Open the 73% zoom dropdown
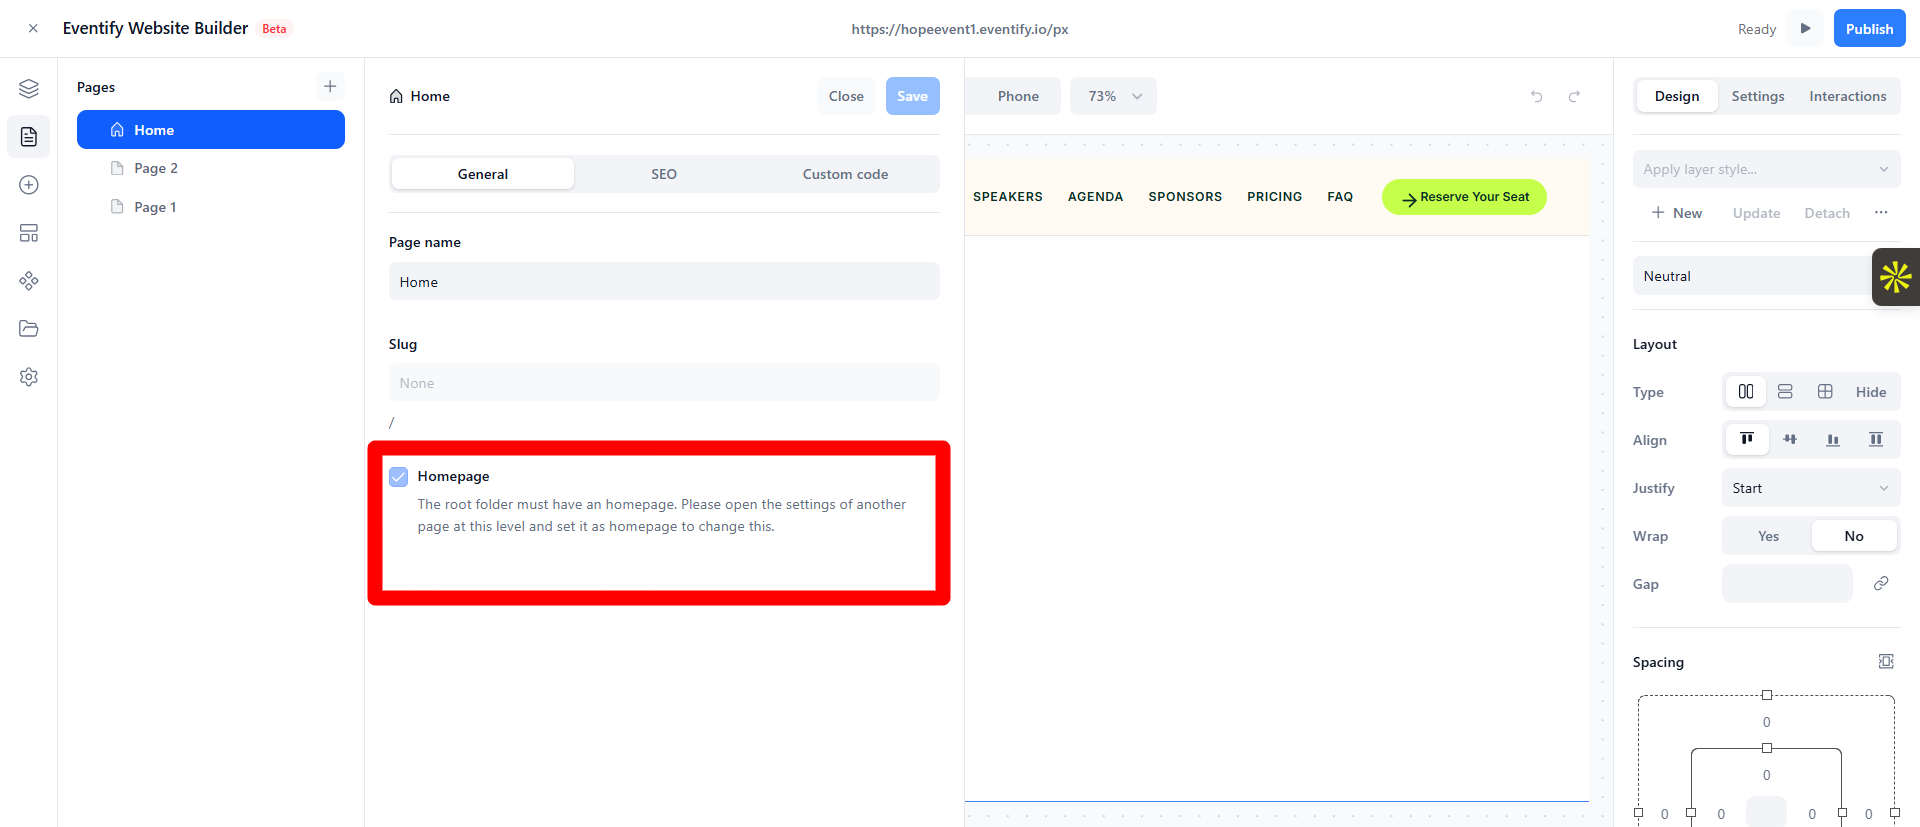The height and width of the screenshot is (827, 1920). click(1114, 96)
